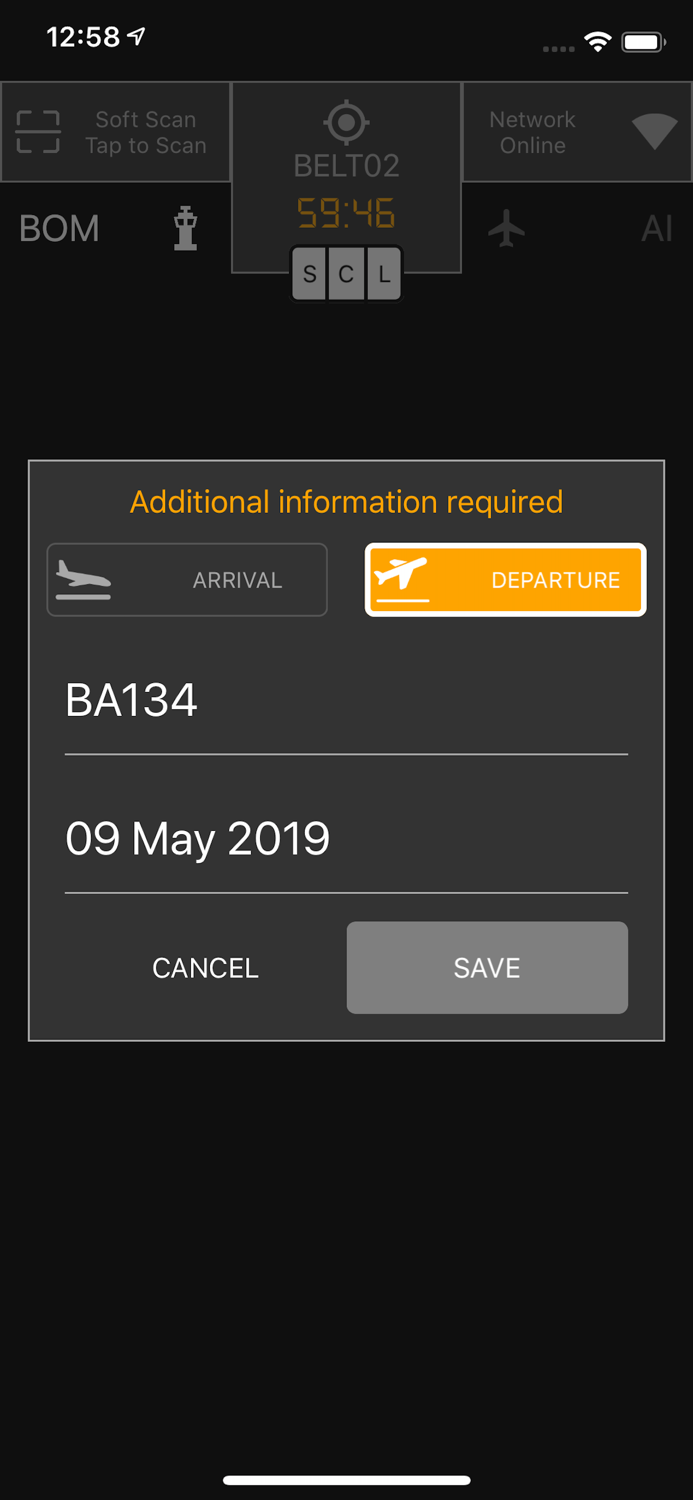The height and width of the screenshot is (1500, 693).
Task: Tap the airplane icon next to AI
Action: [x=506, y=228]
